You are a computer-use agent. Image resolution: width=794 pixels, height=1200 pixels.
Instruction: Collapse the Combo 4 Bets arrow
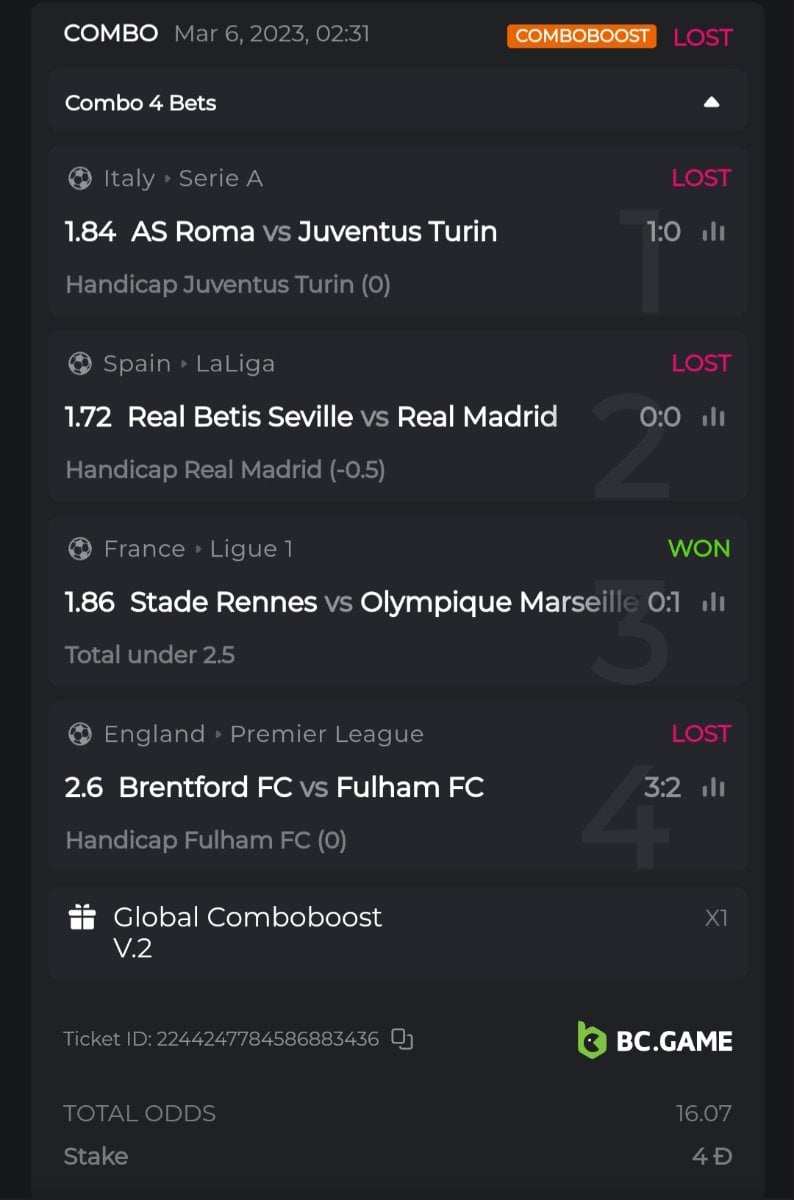click(711, 102)
